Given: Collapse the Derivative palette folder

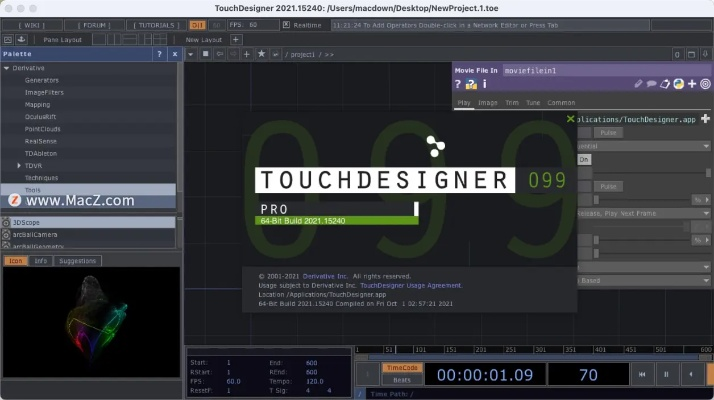Looking at the screenshot, I should click(x=6, y=68).
